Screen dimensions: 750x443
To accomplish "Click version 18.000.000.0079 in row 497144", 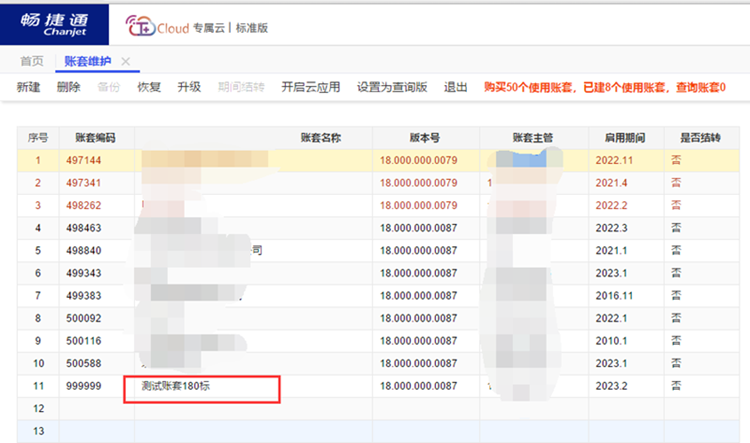I will pos(419,160).
